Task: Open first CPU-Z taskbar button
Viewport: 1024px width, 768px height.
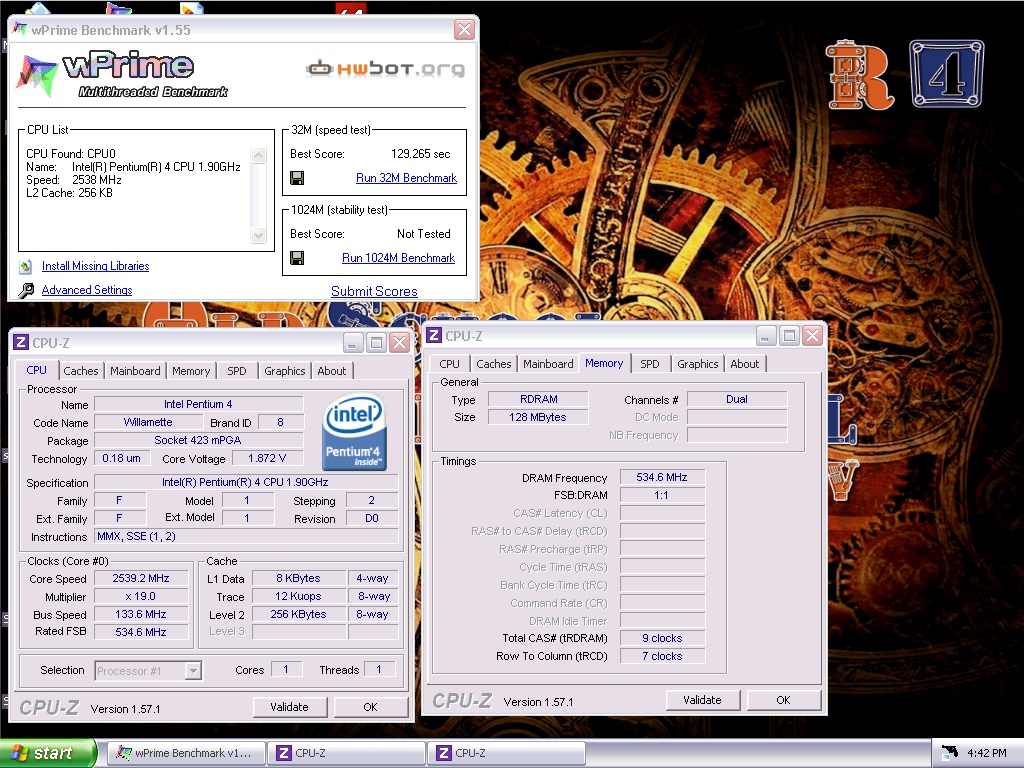Action: [346, 753]
